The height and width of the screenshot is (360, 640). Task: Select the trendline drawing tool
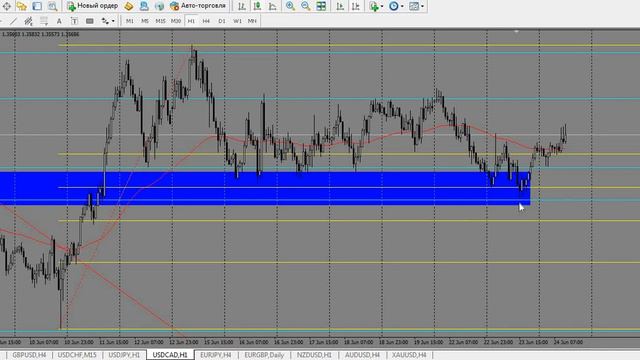click(13, 21)
